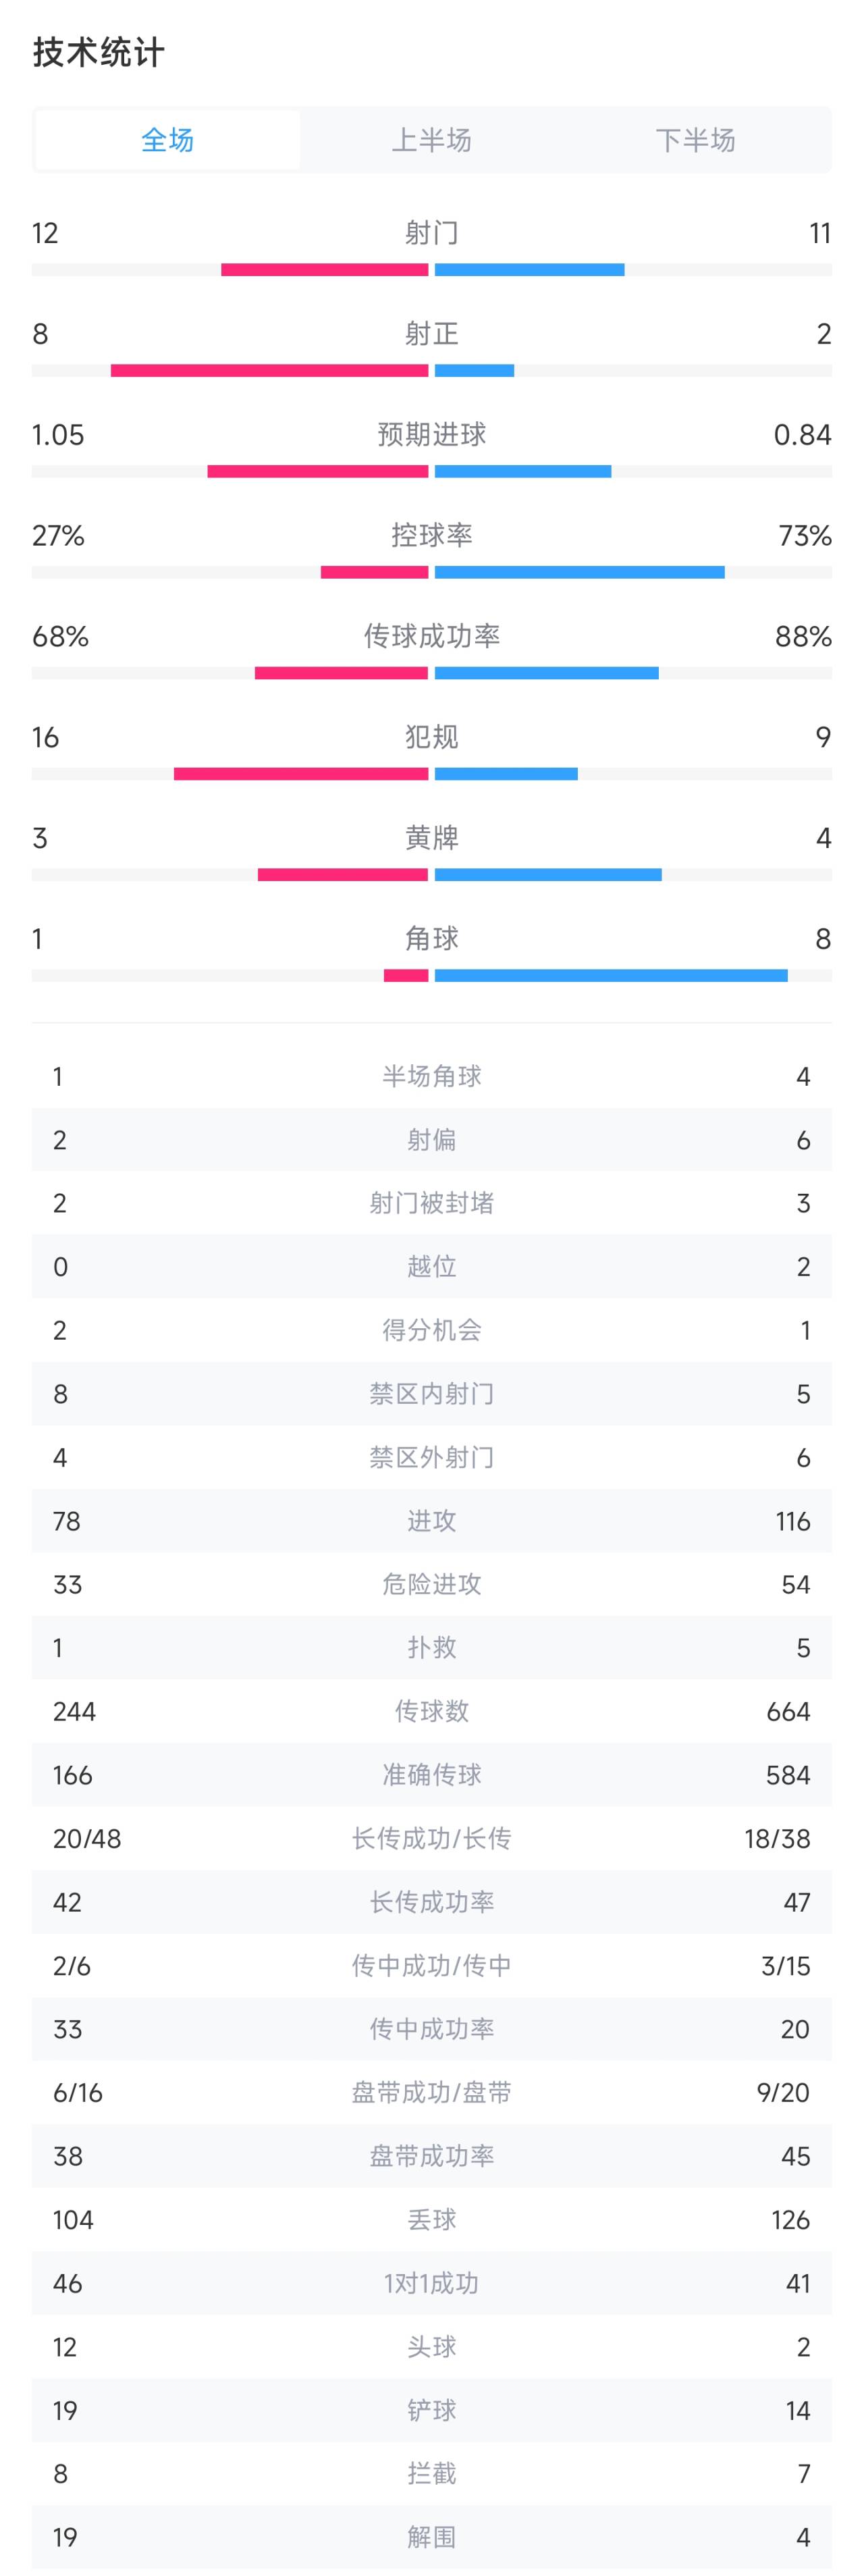Click the pink 射门 bar
This screenshot has height=2576, width=864.
tap(325, 270)
